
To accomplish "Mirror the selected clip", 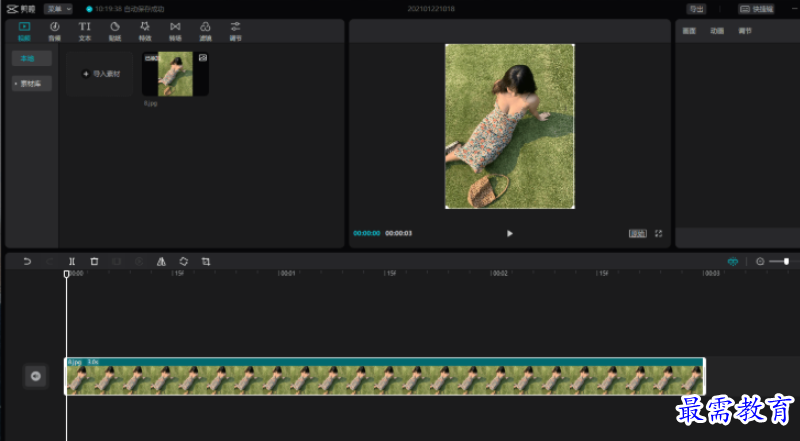I will 161,261.
